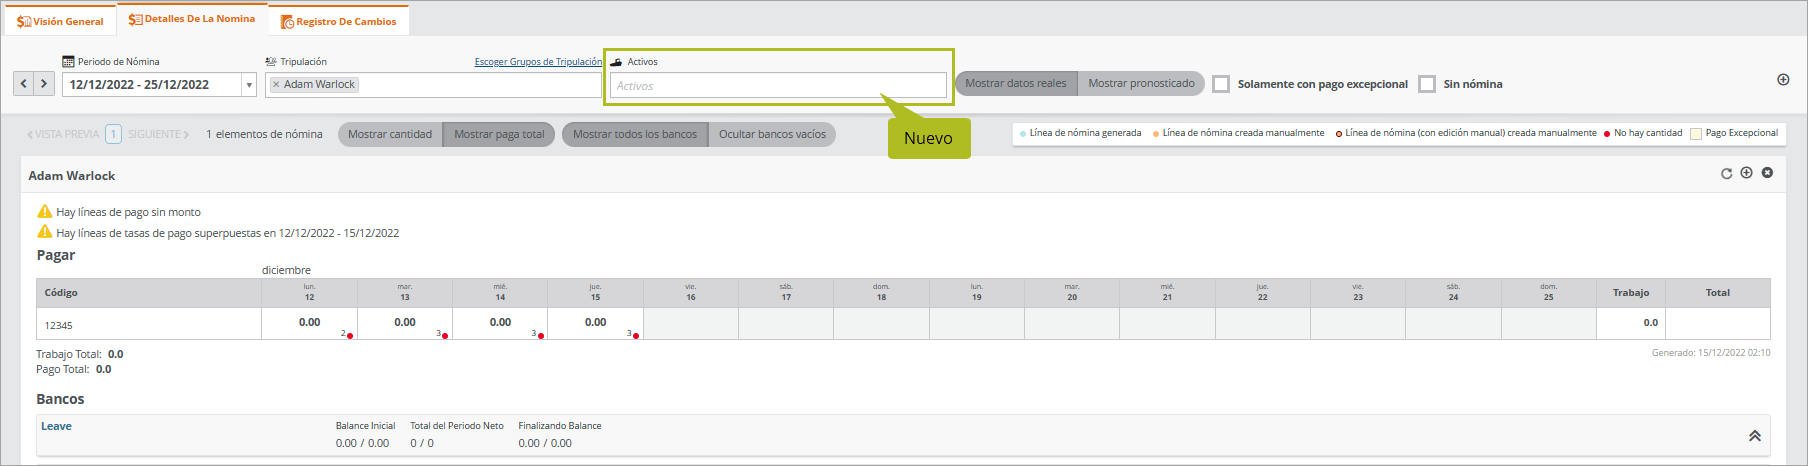Click the calendar icon beside Periodo de Nómina
1808x466 pixels.
pos(68,62)
